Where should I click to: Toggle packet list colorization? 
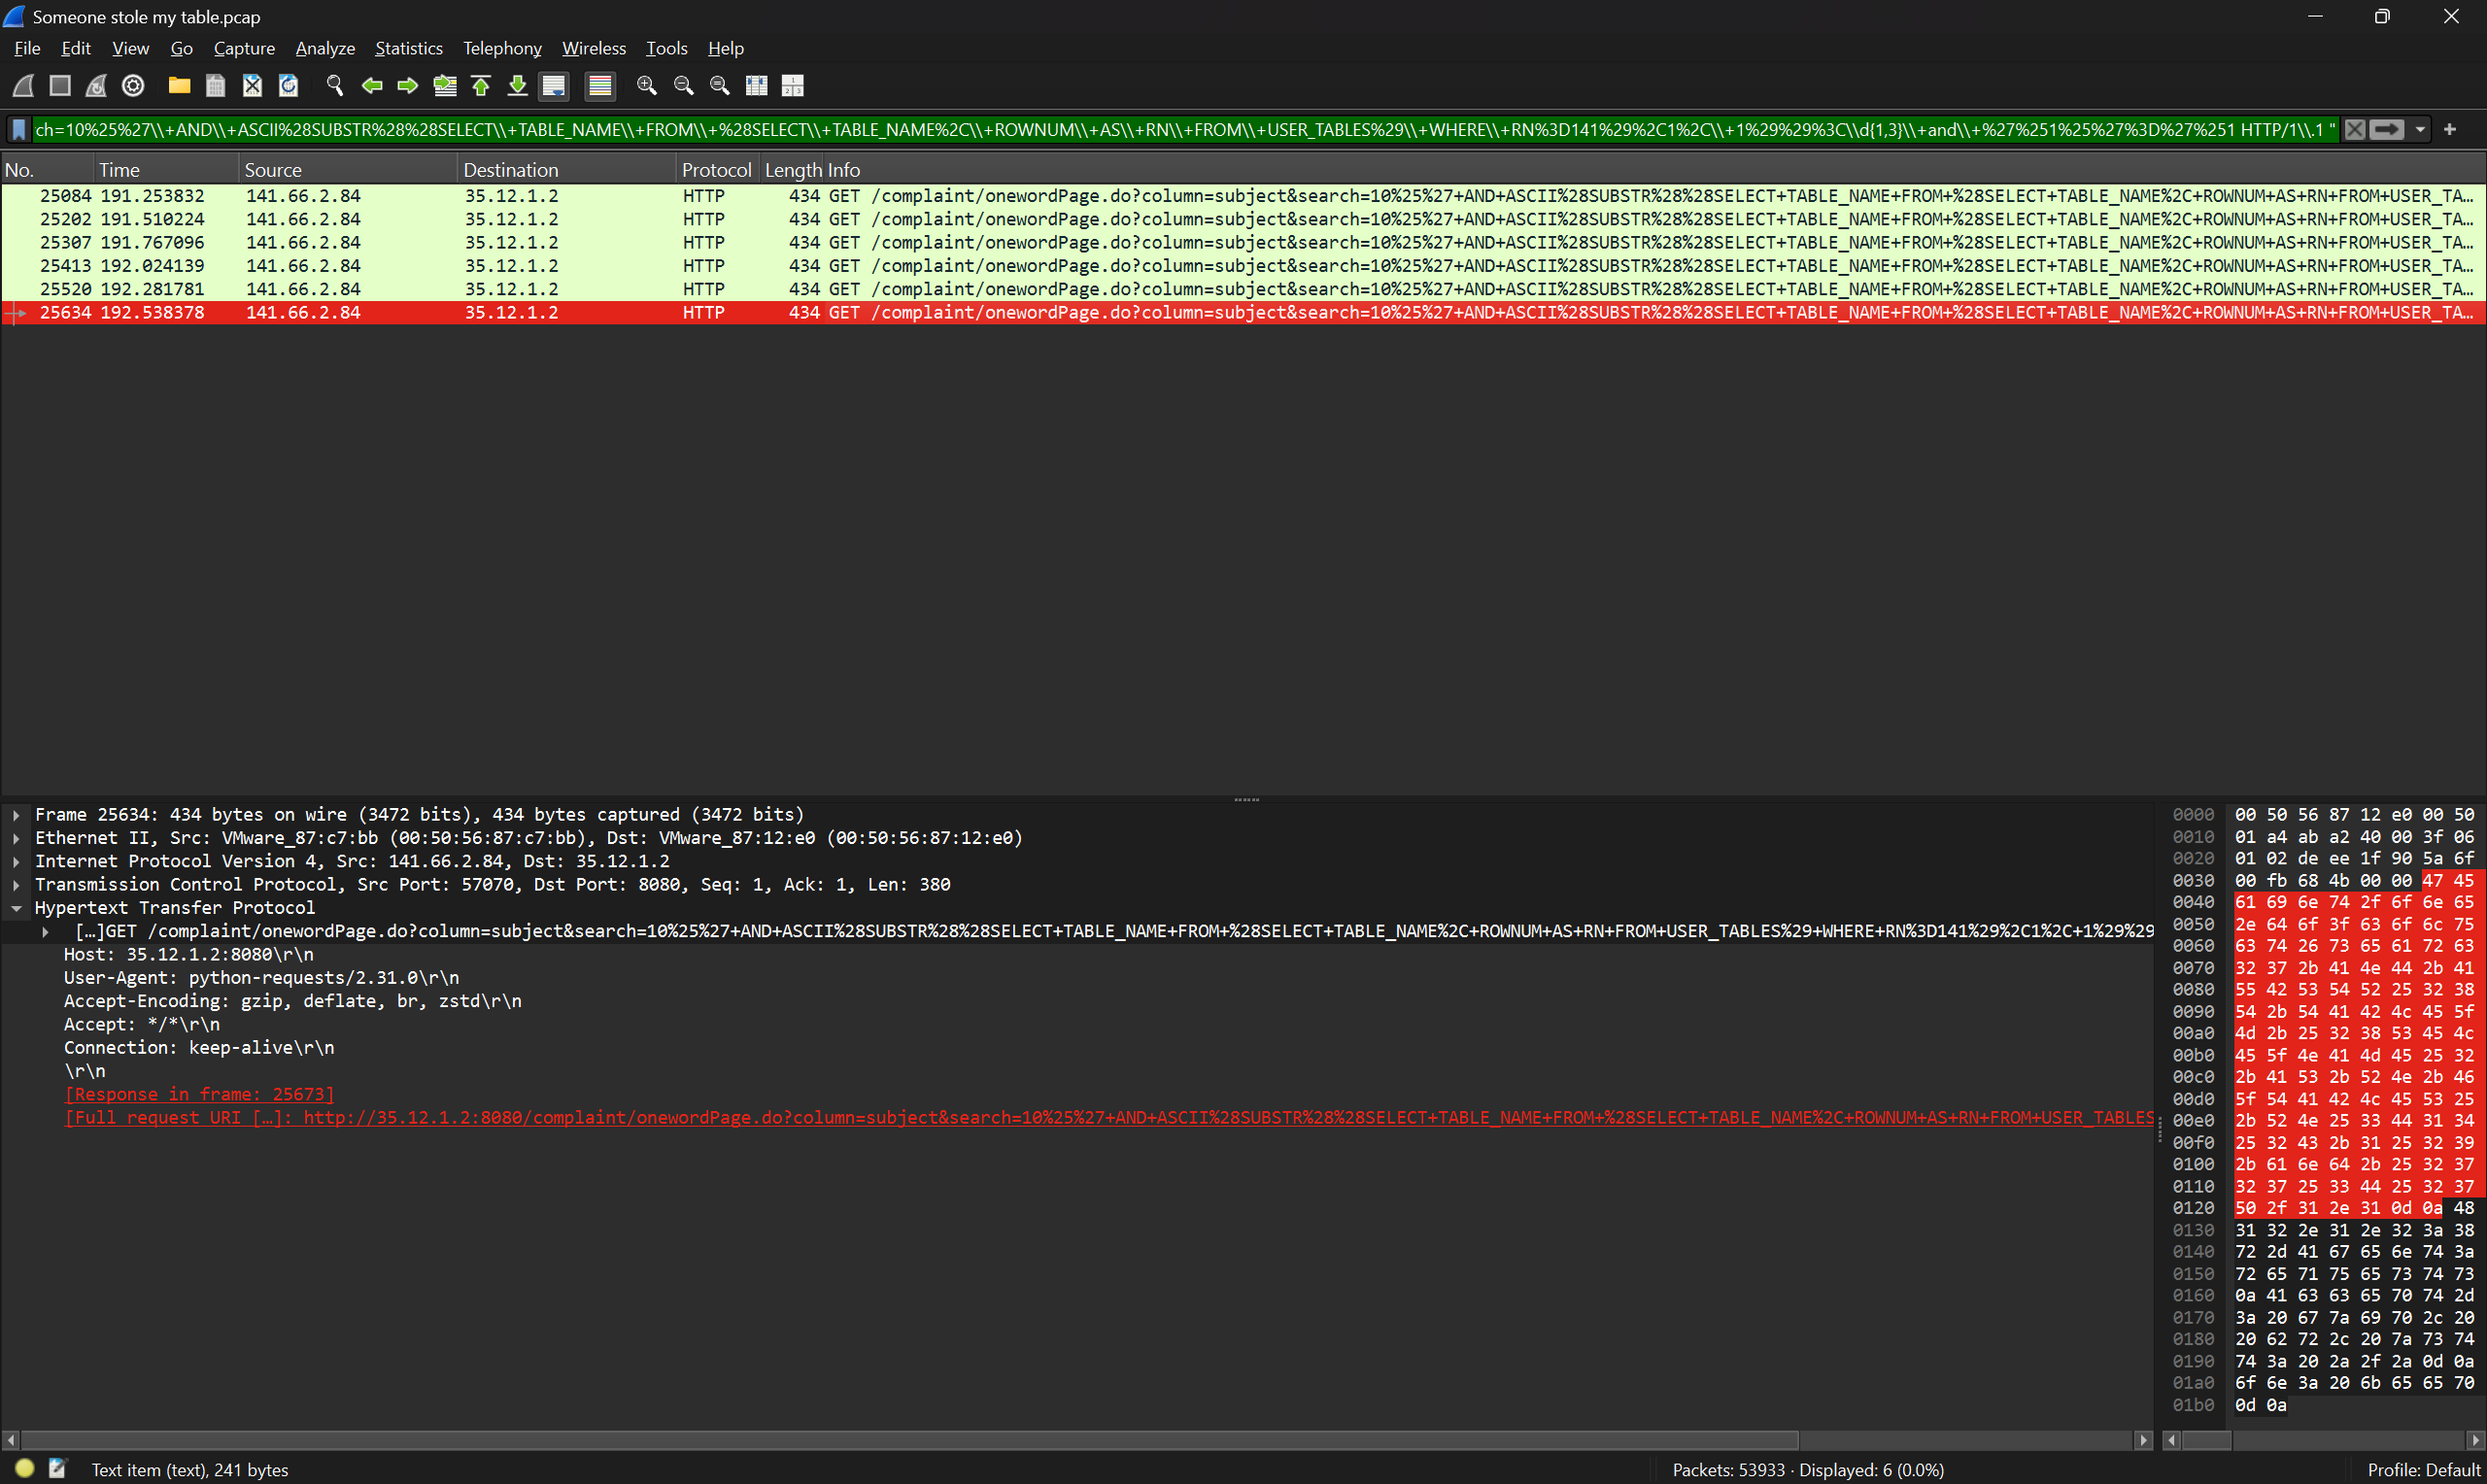click(x=600, y=86)
